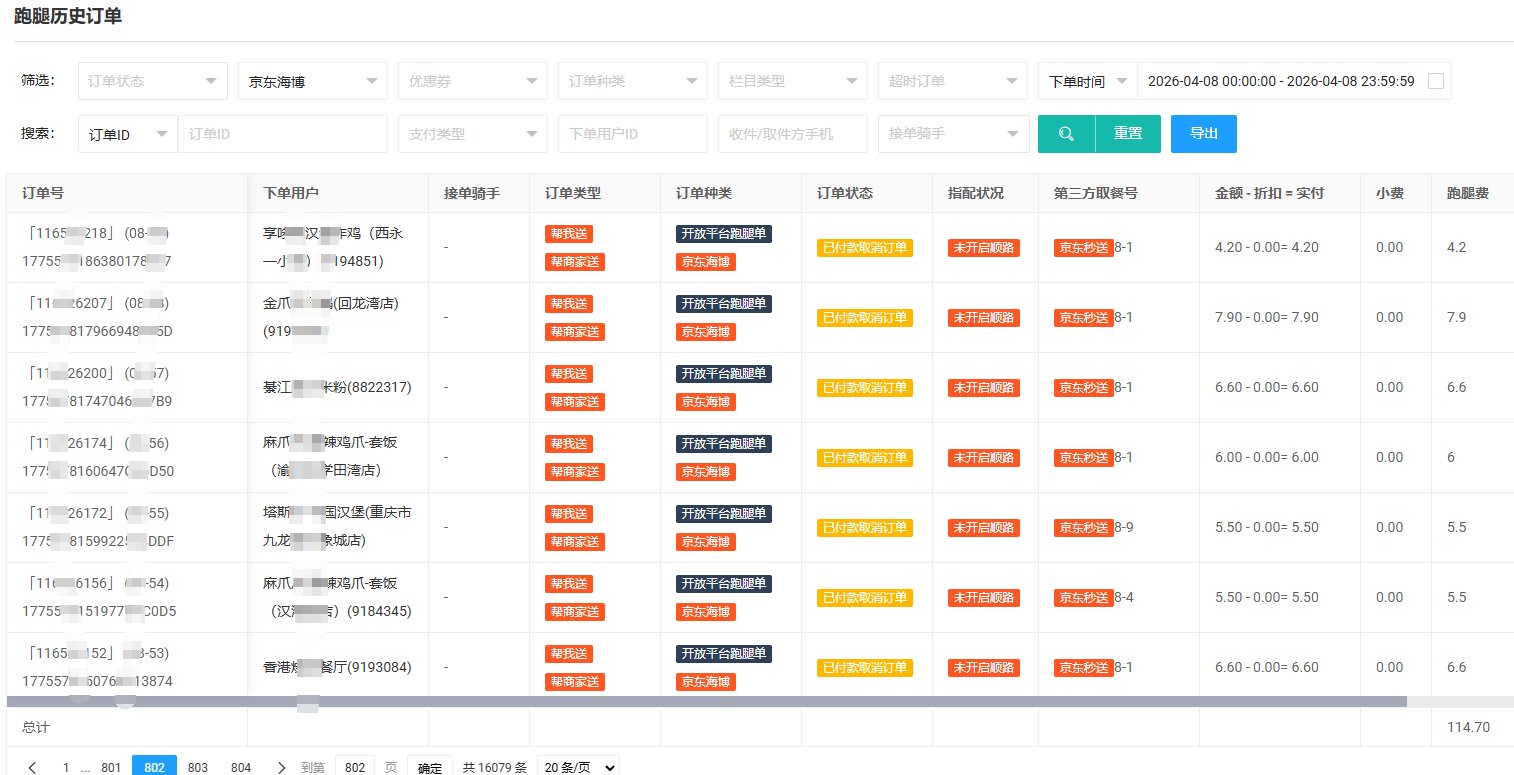This screenshot has height=775, width=1514.
Task: Go to previous page arrow
Action: [32, 767]
